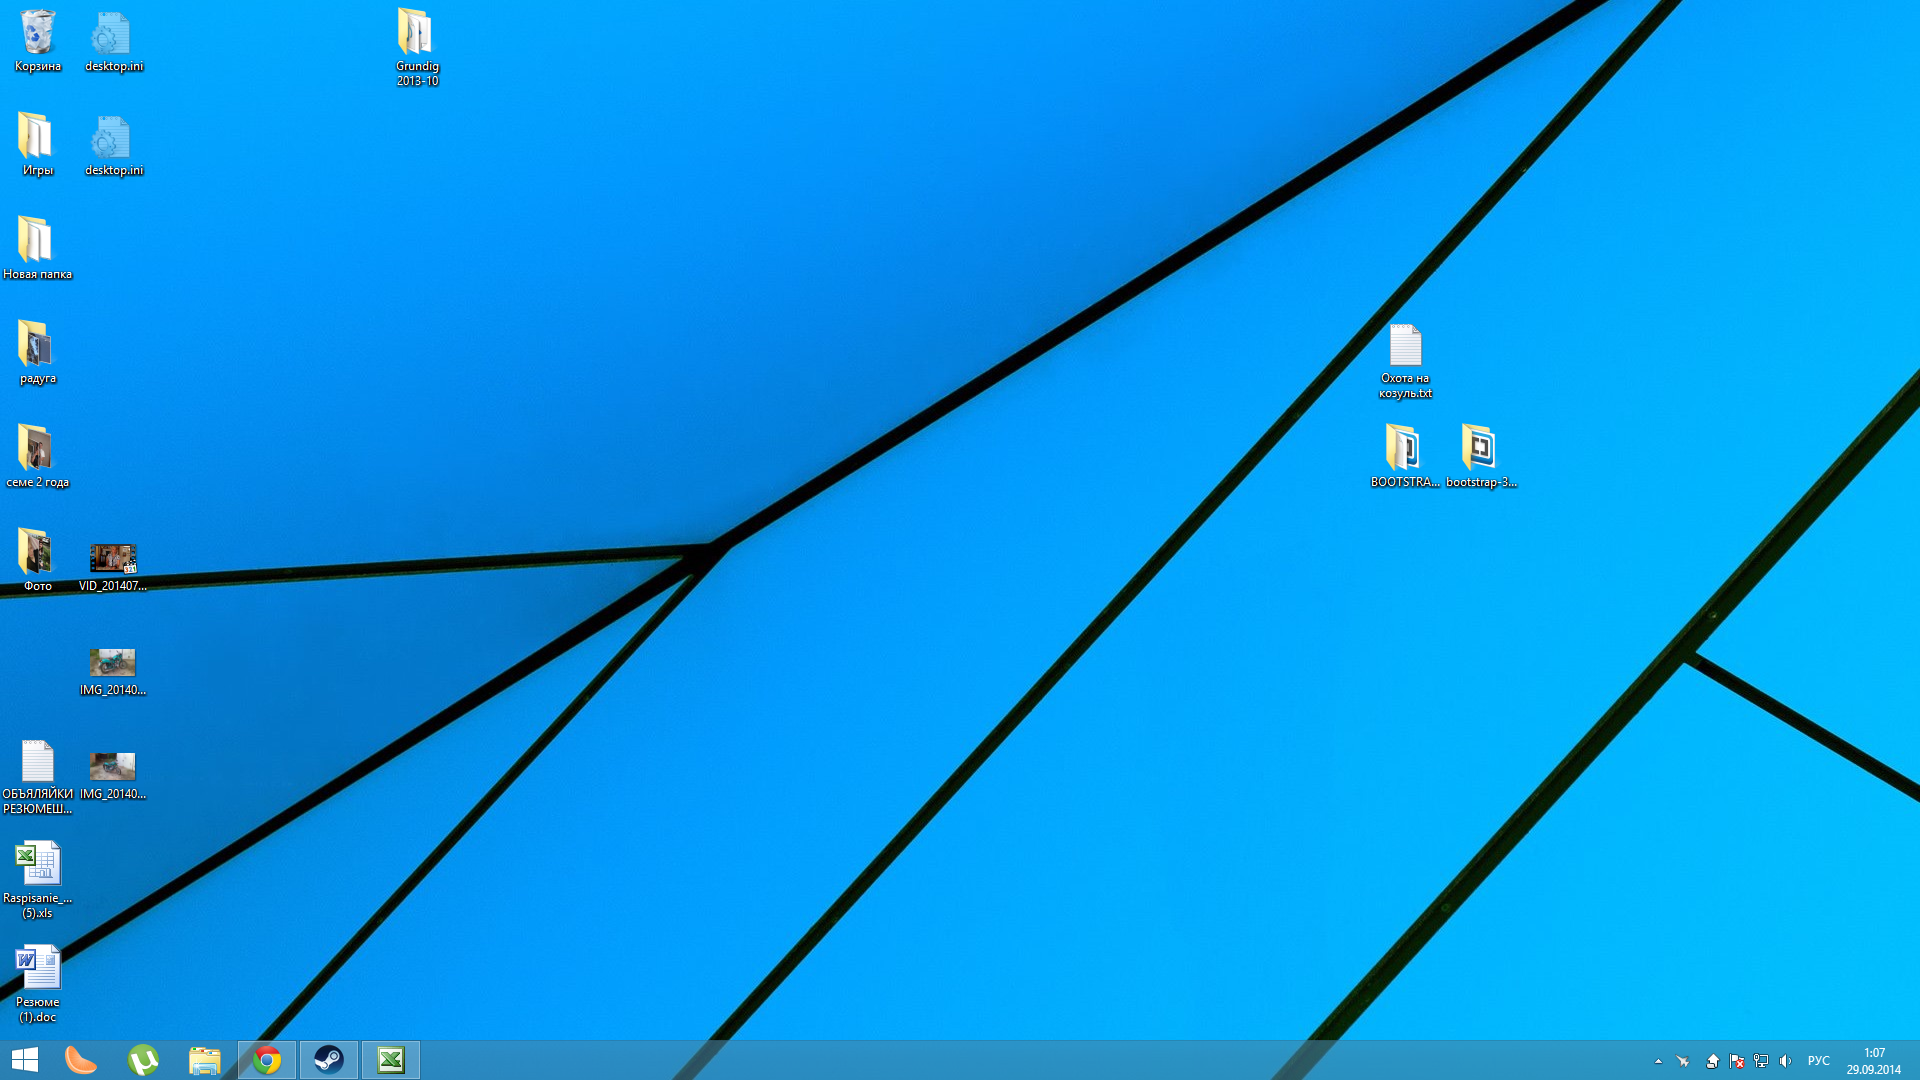Screen dimensions: 1920x1080
Task: Open the Excel window in the taskbar
Action: (x=391, y=1060)
